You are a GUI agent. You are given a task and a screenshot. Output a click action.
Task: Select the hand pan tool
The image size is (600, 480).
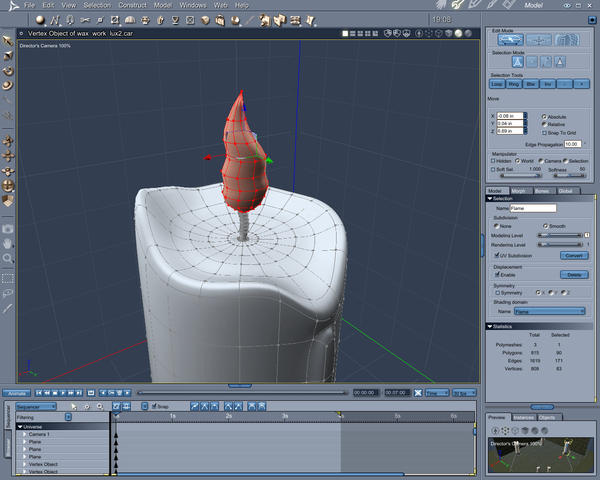pos(8,243)
